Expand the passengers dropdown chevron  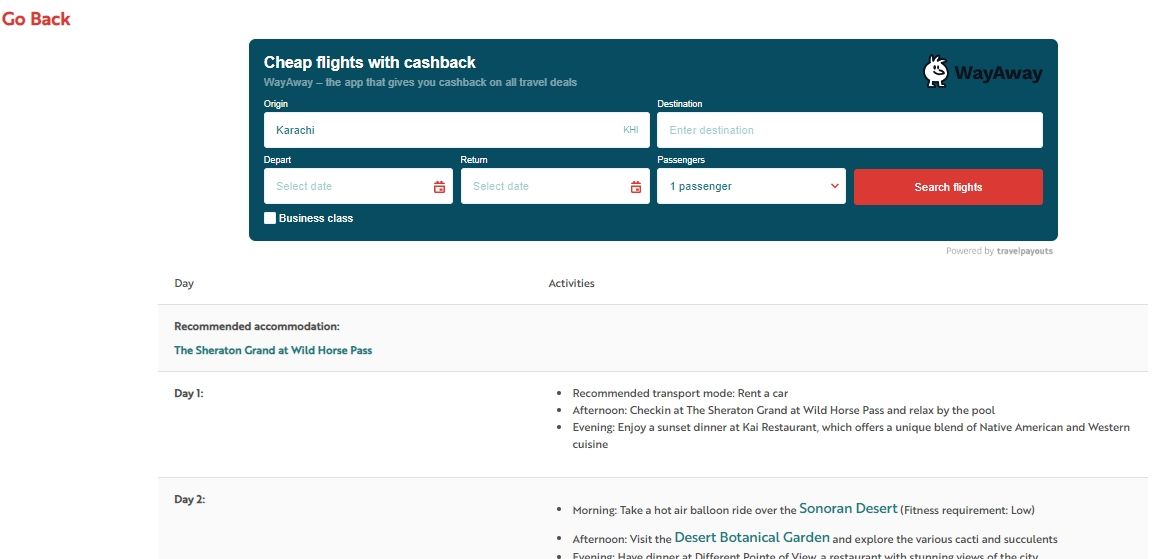[834, 186]
